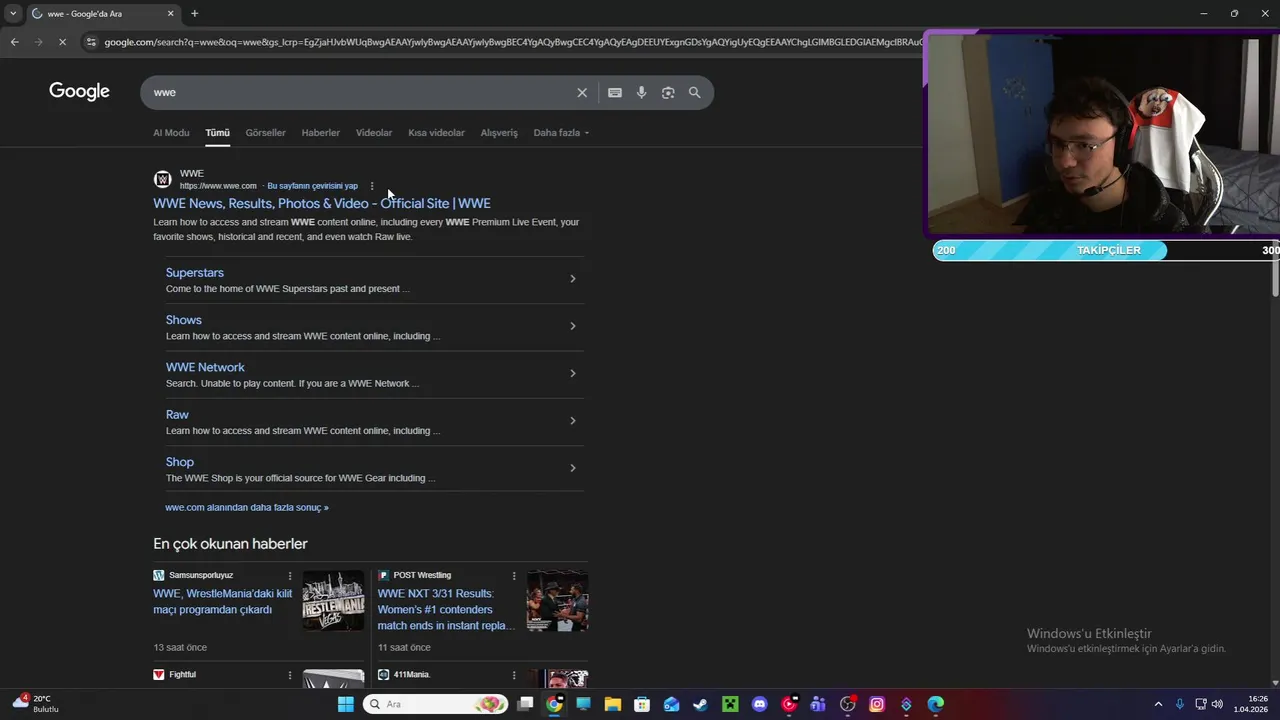Open the clock showing 16:26
Image resolution: width=1280 pixels, height=720 pixels.
[x=1250, y=704]
